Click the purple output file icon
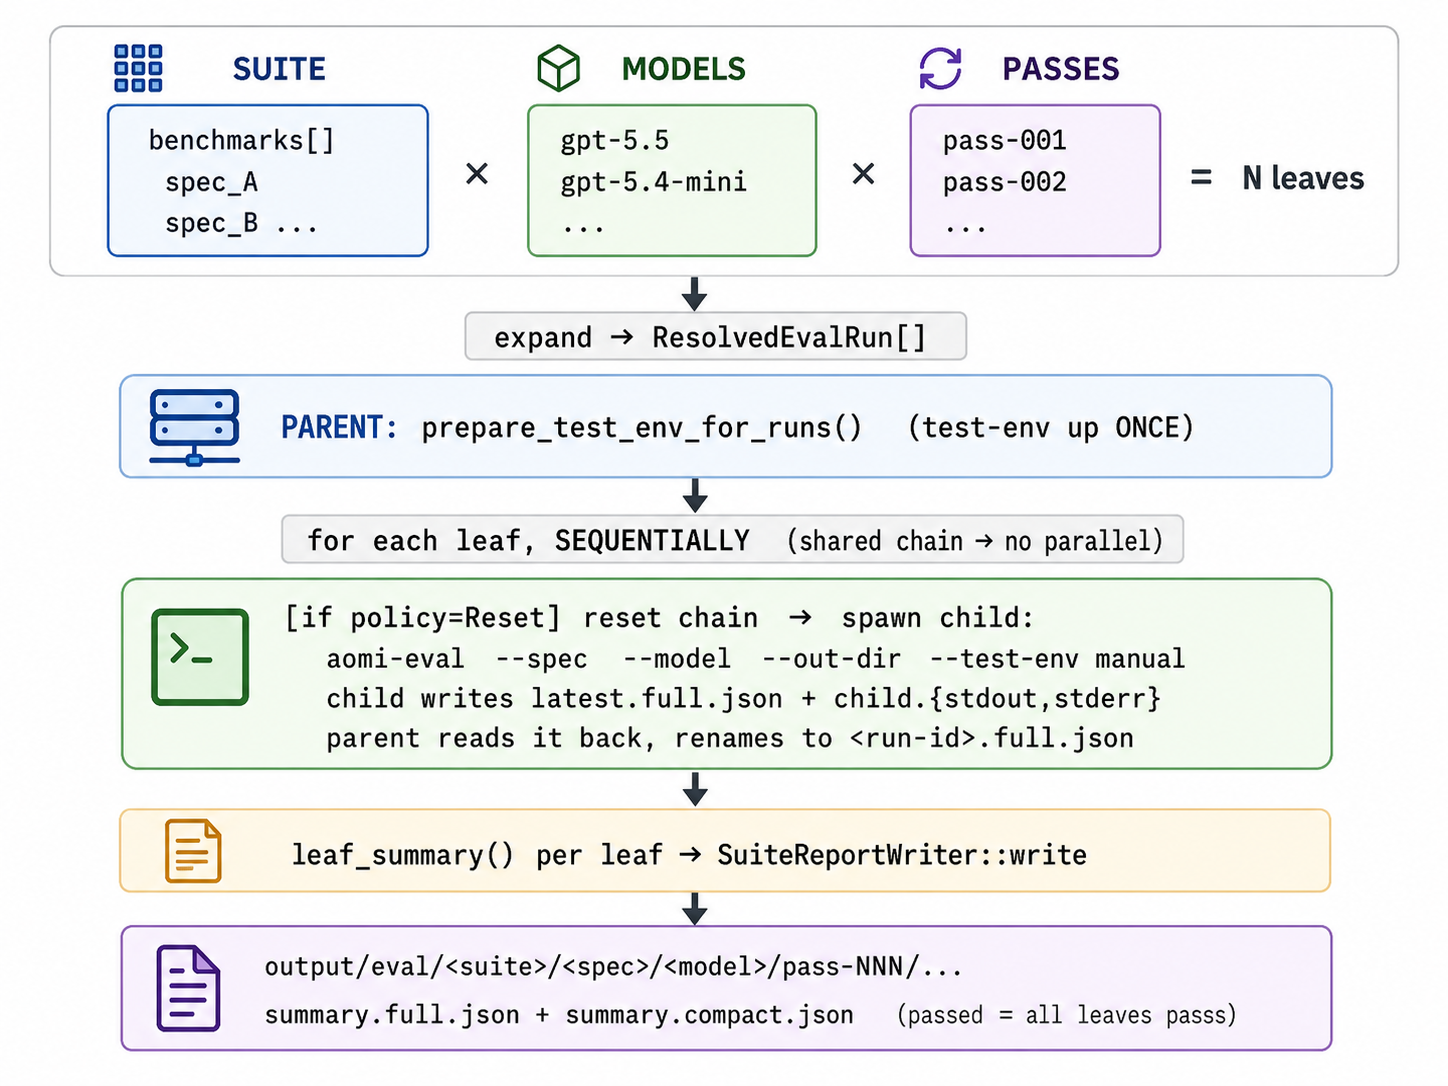This screenshot has height=1086, width=1448. (x=188, y=988)
